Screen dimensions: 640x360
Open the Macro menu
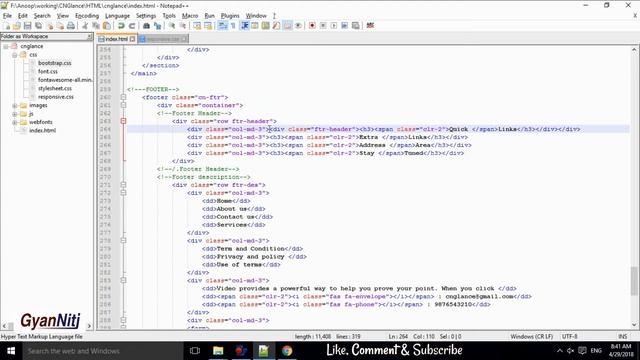[x=190, y=16]
